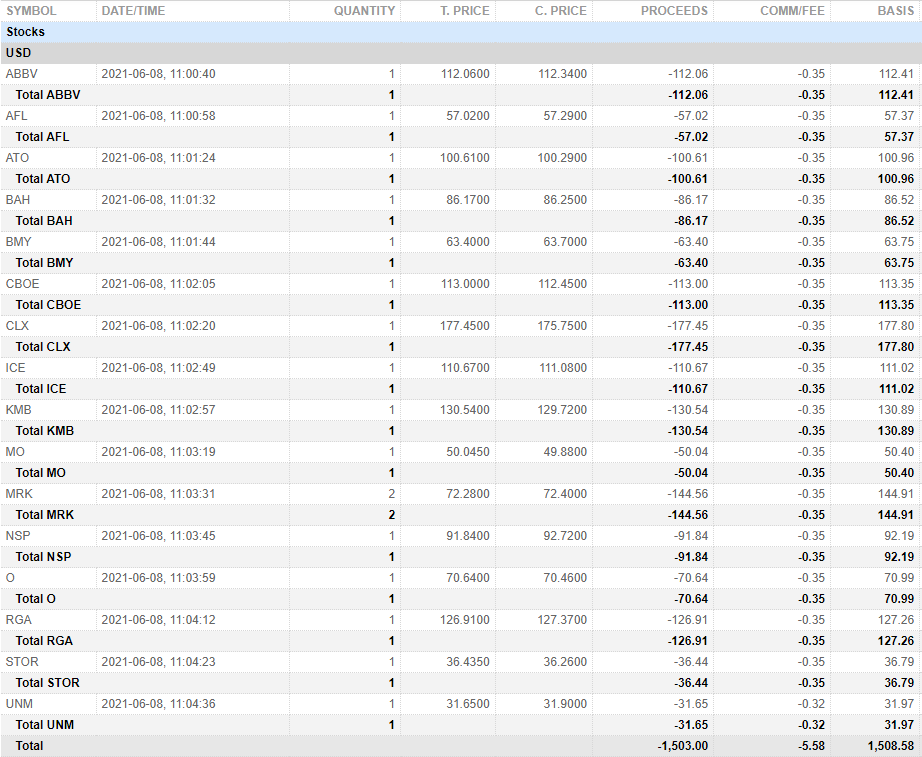Click the ATO symbol cell
The height and width of the screenshot is (757, 922).
(17, 158)
